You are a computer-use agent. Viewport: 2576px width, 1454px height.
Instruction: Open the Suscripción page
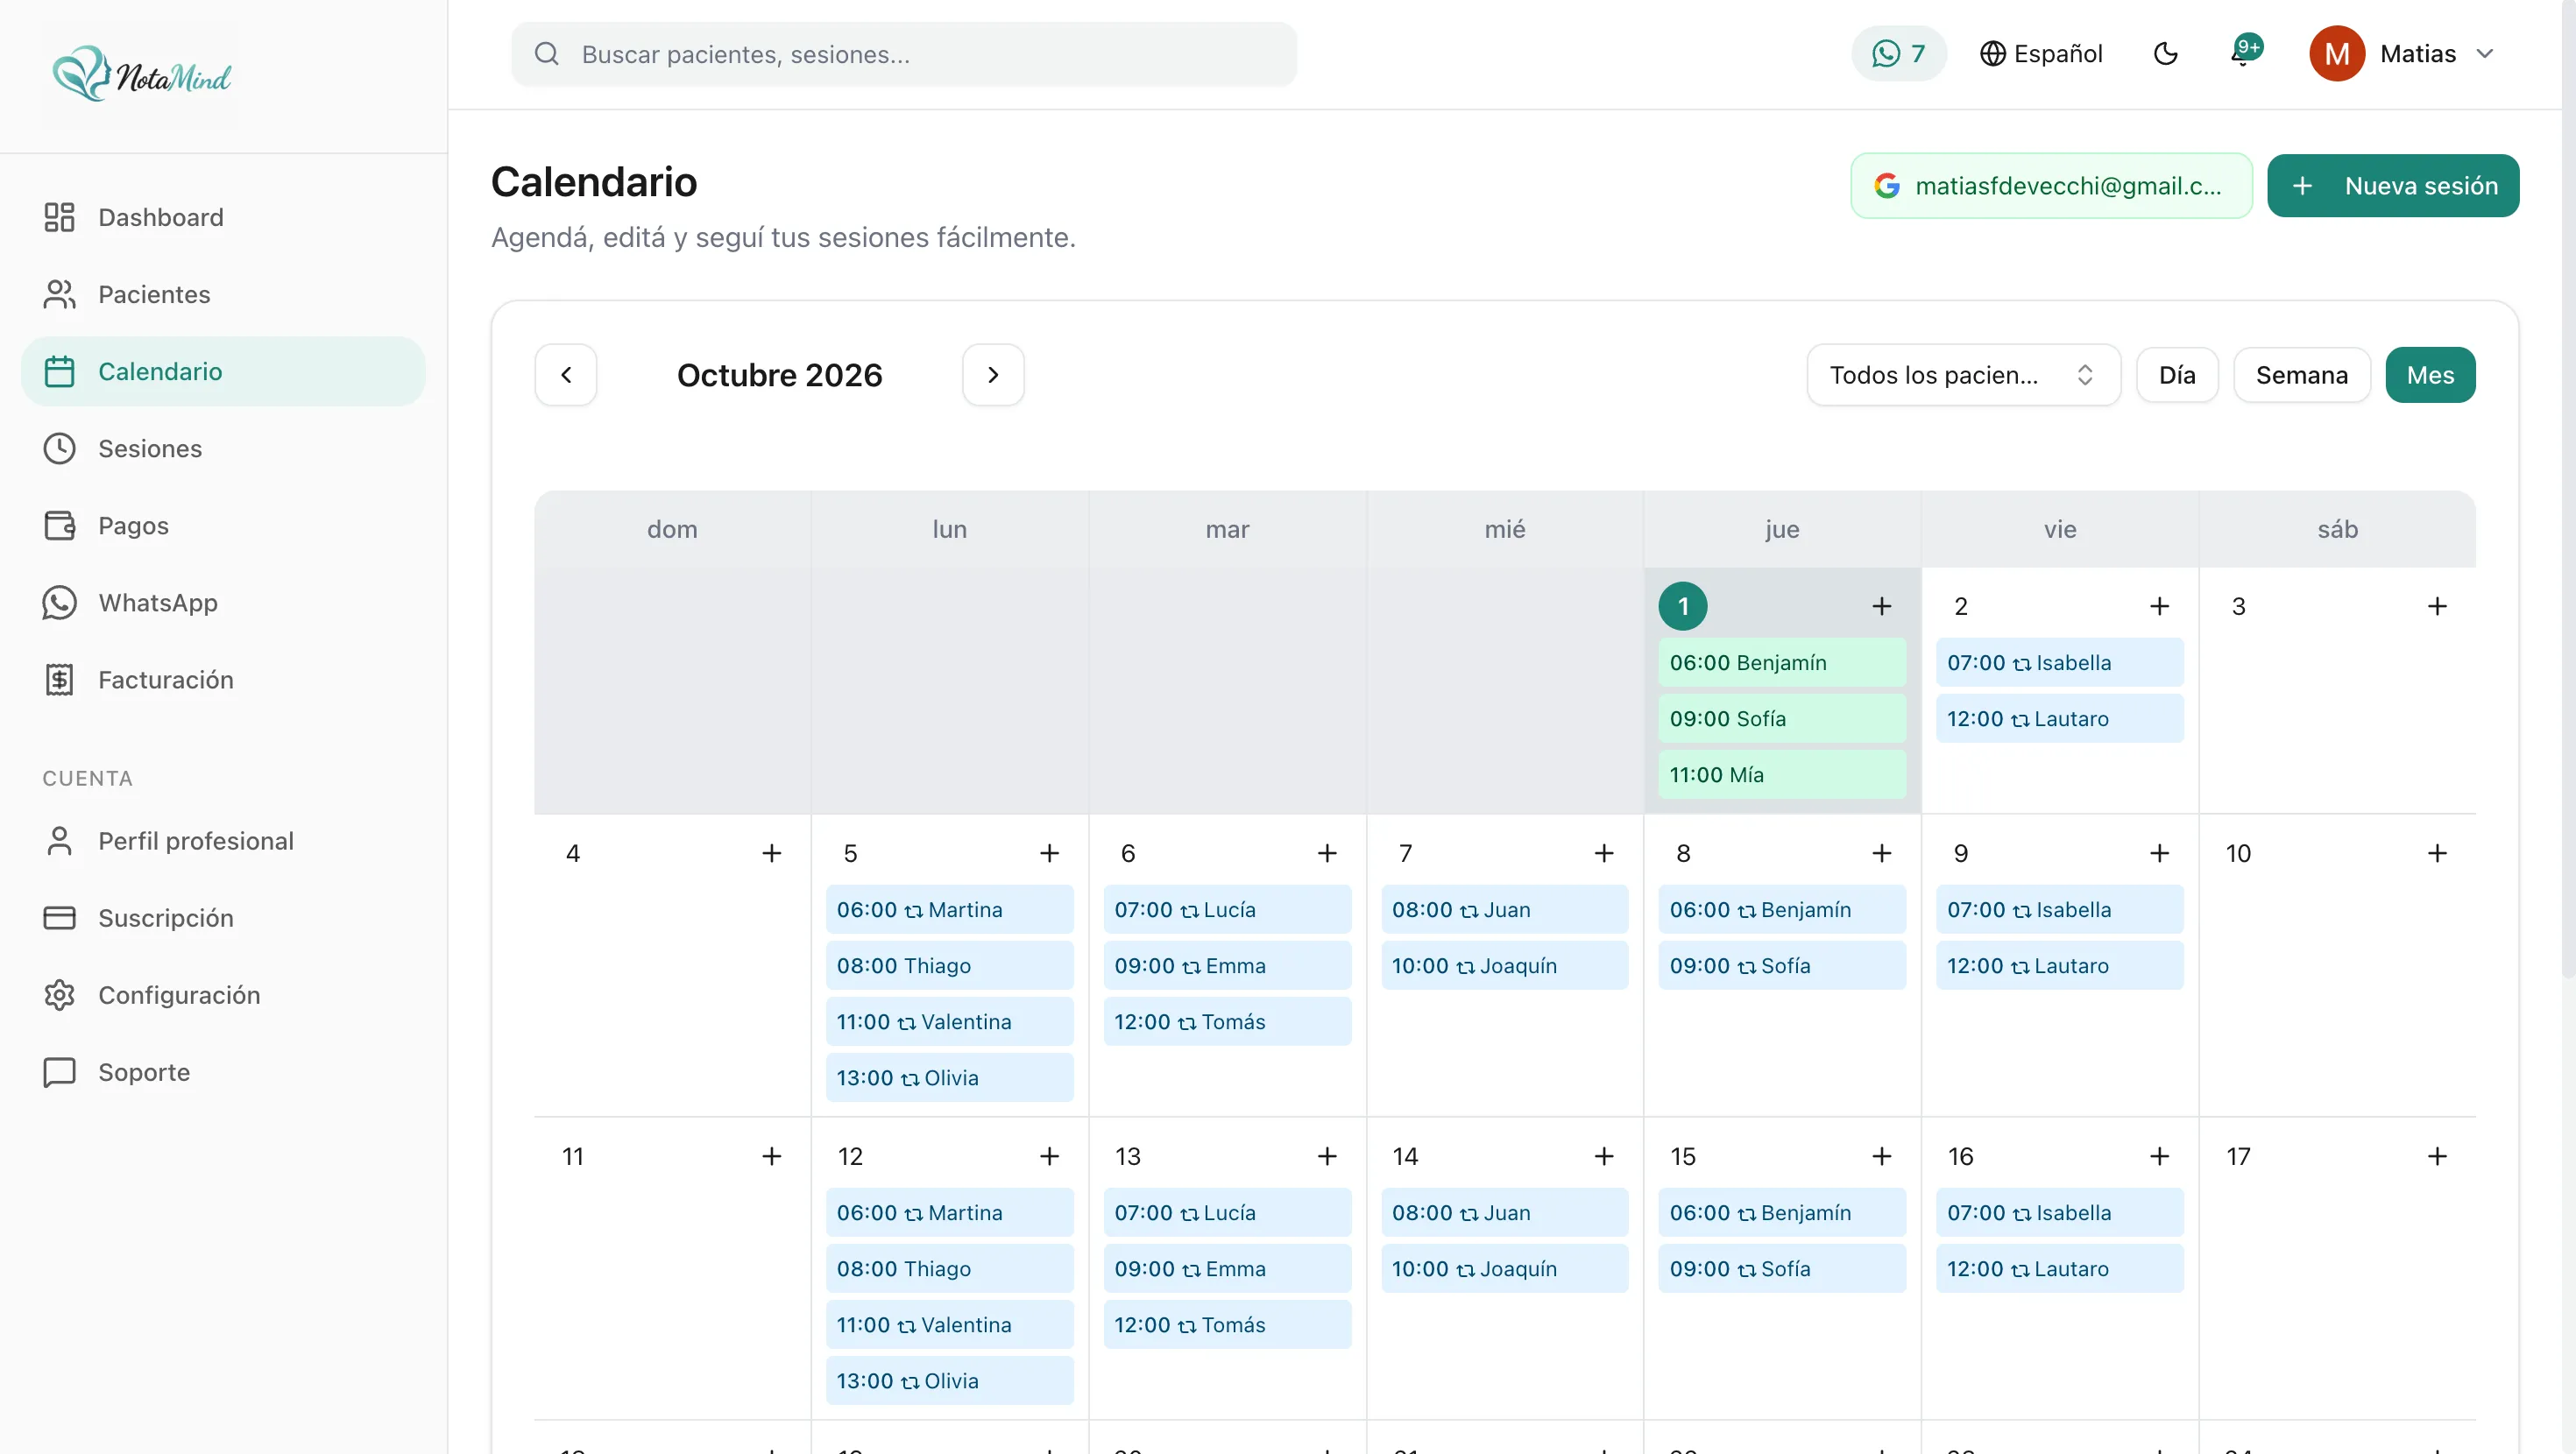[223, 917]
